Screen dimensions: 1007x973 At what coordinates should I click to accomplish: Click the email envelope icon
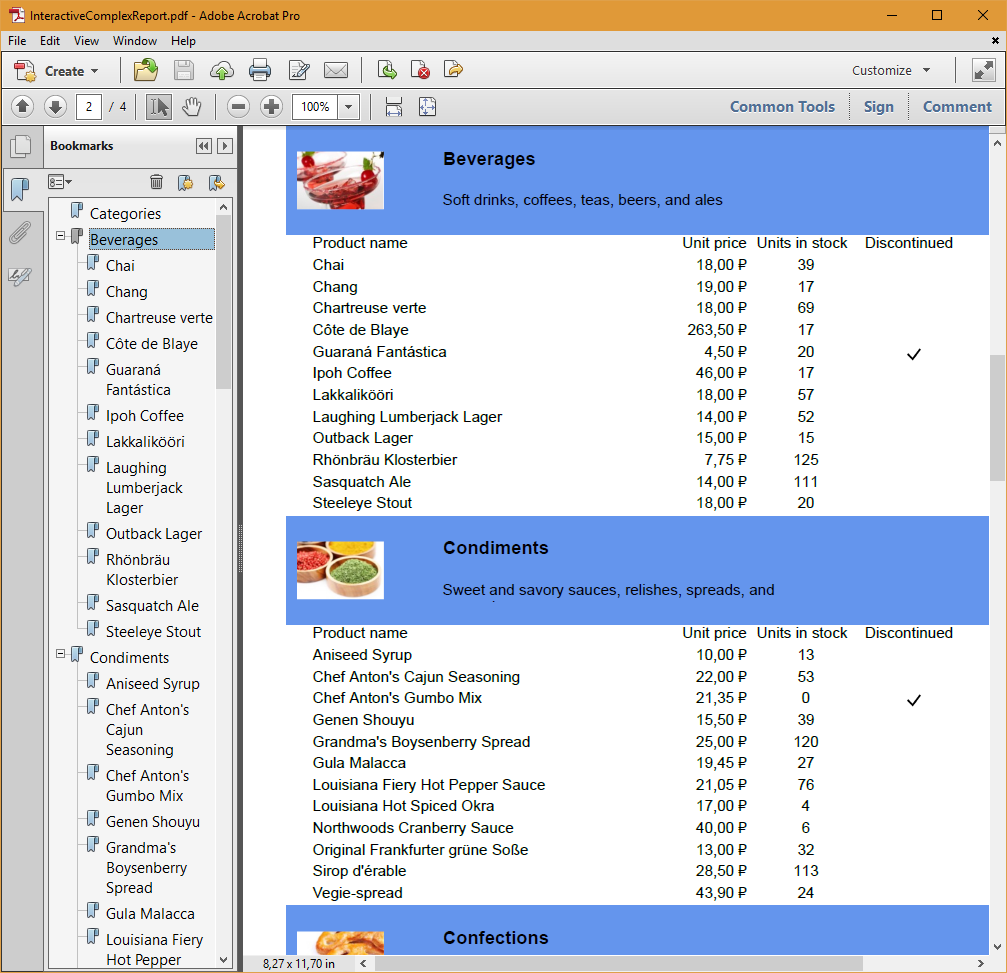click(x=336, y=70)
